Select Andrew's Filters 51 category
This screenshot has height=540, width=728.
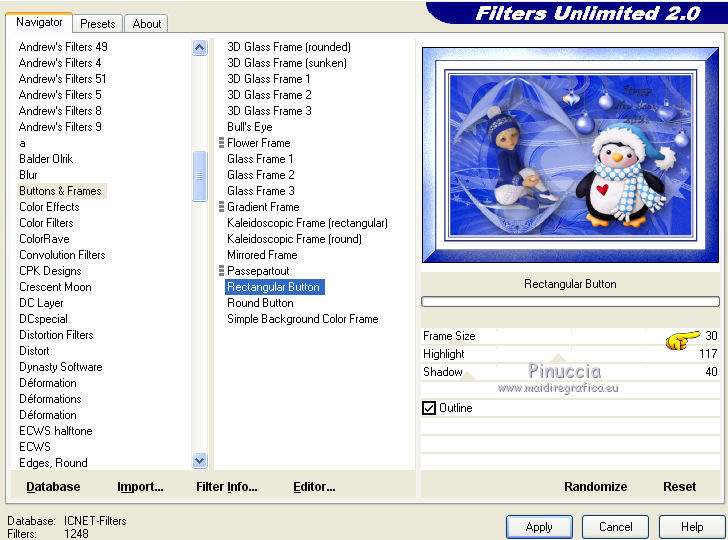(63, 79)
